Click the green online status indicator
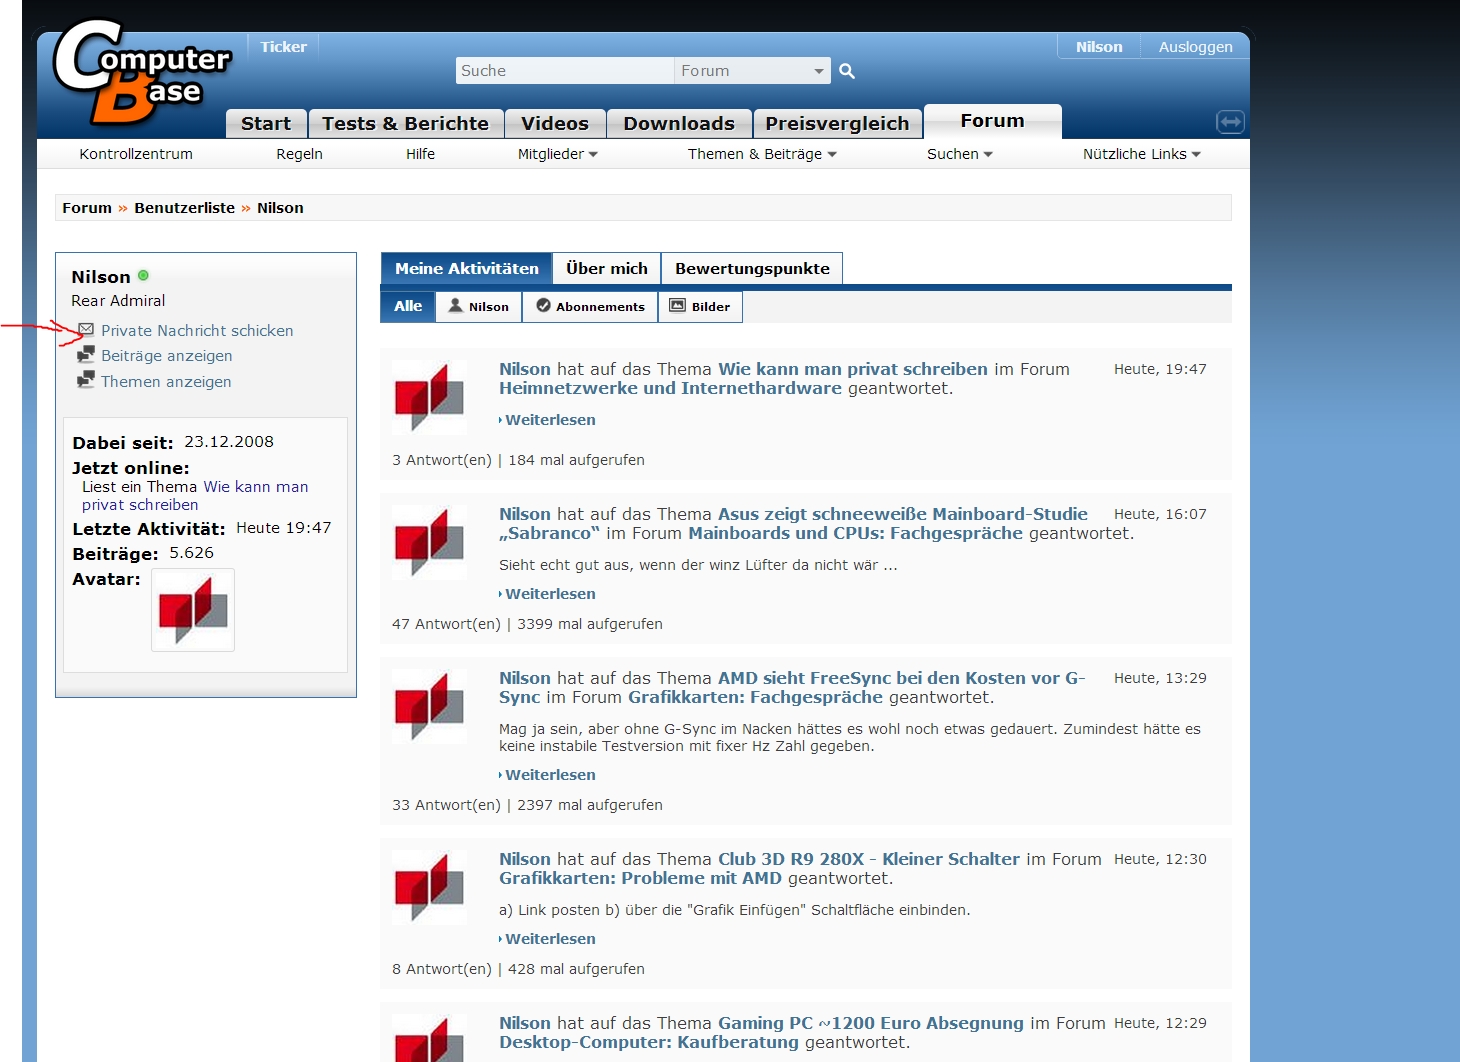Viewport: 1460px width, 1062px height. (143, 275)
